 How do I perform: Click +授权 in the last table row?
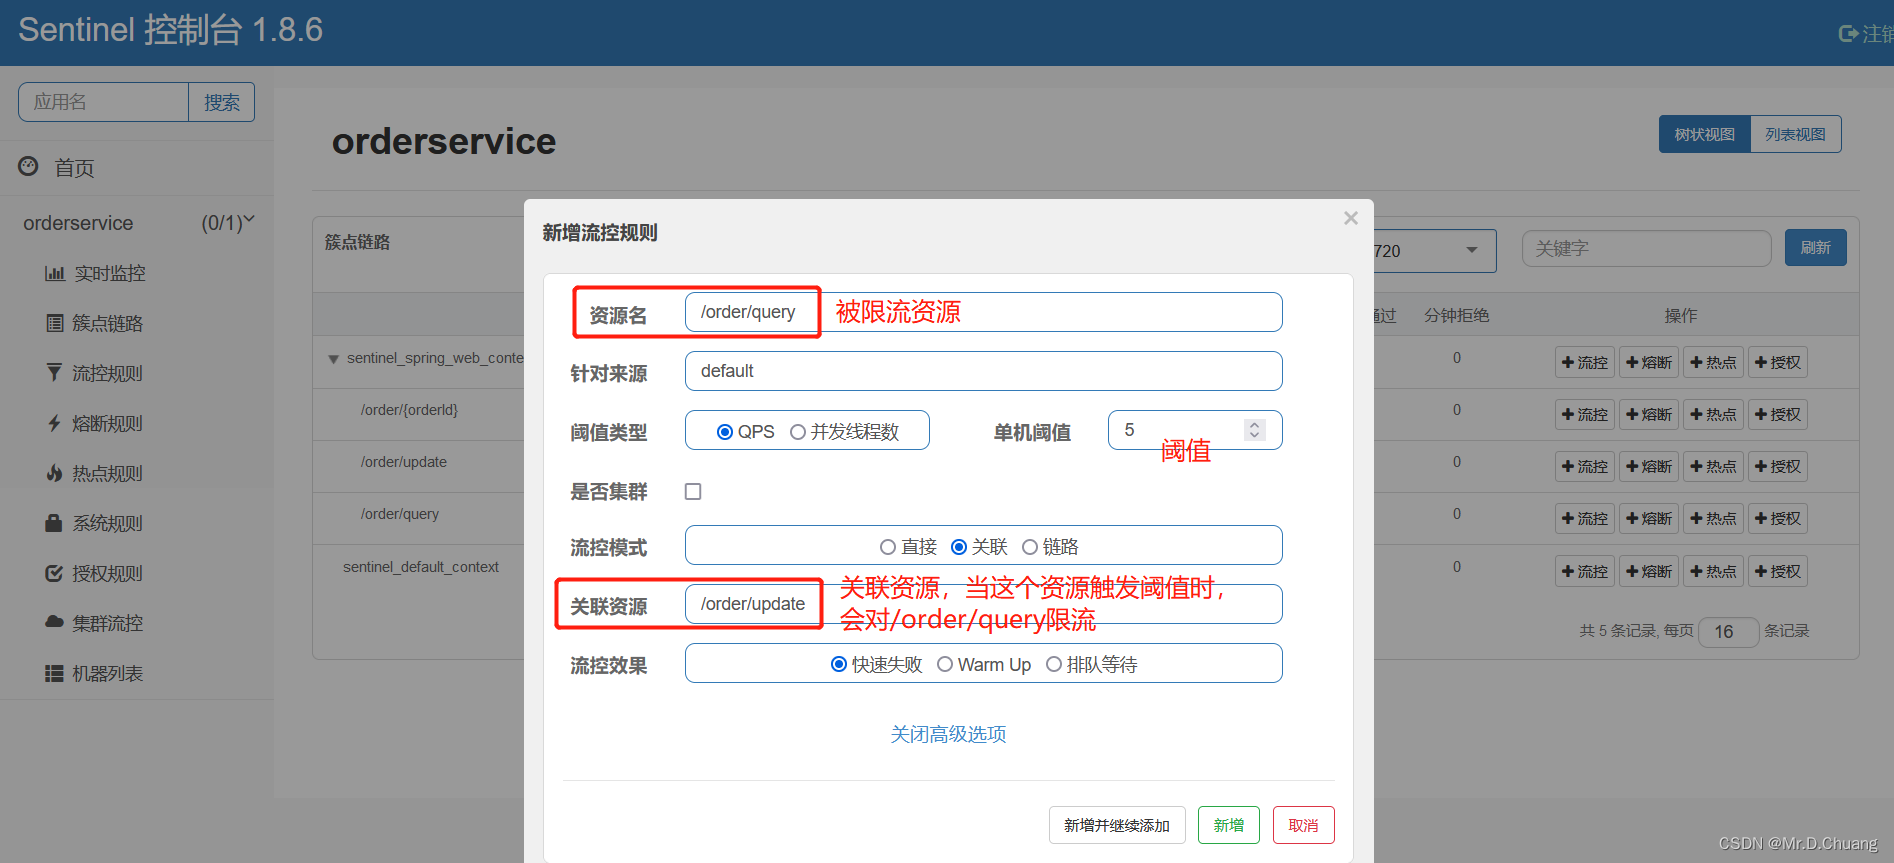(1777, 571)
